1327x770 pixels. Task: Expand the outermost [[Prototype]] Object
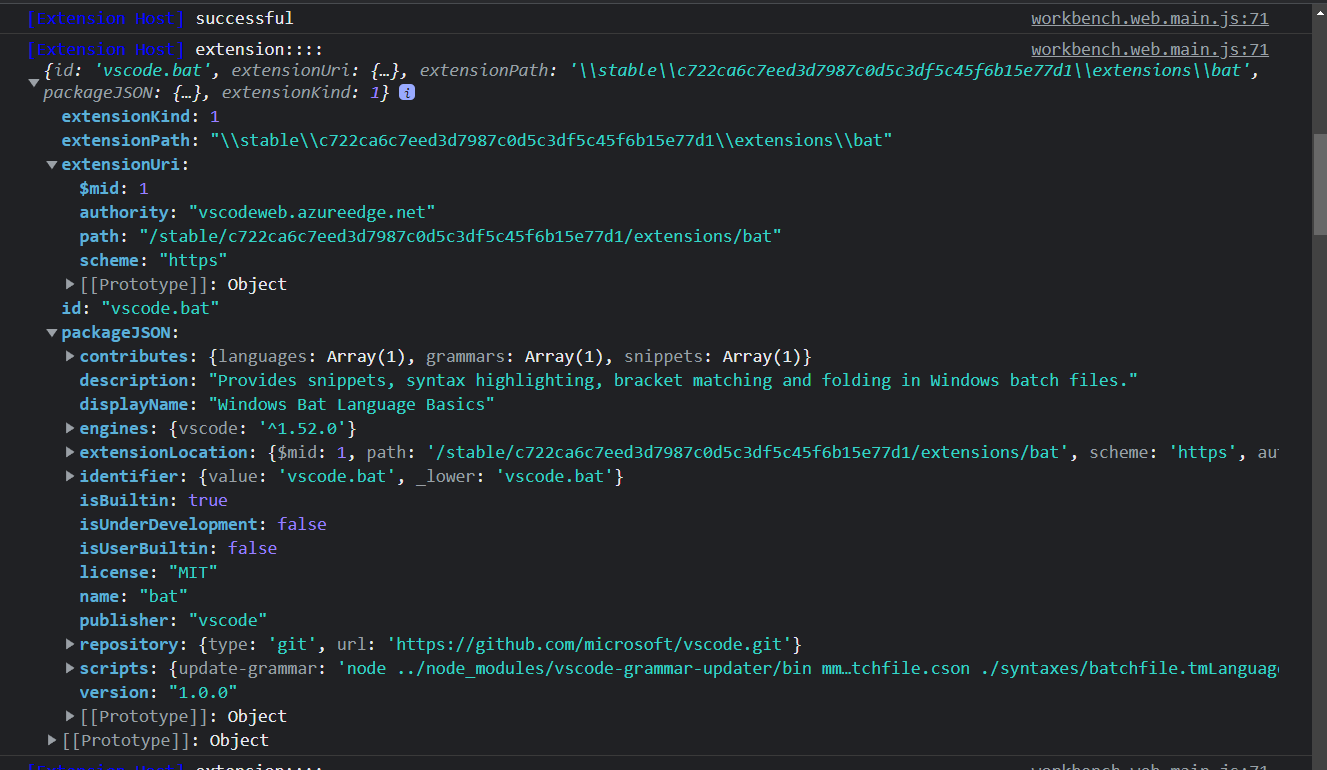(x=51, y=740)
